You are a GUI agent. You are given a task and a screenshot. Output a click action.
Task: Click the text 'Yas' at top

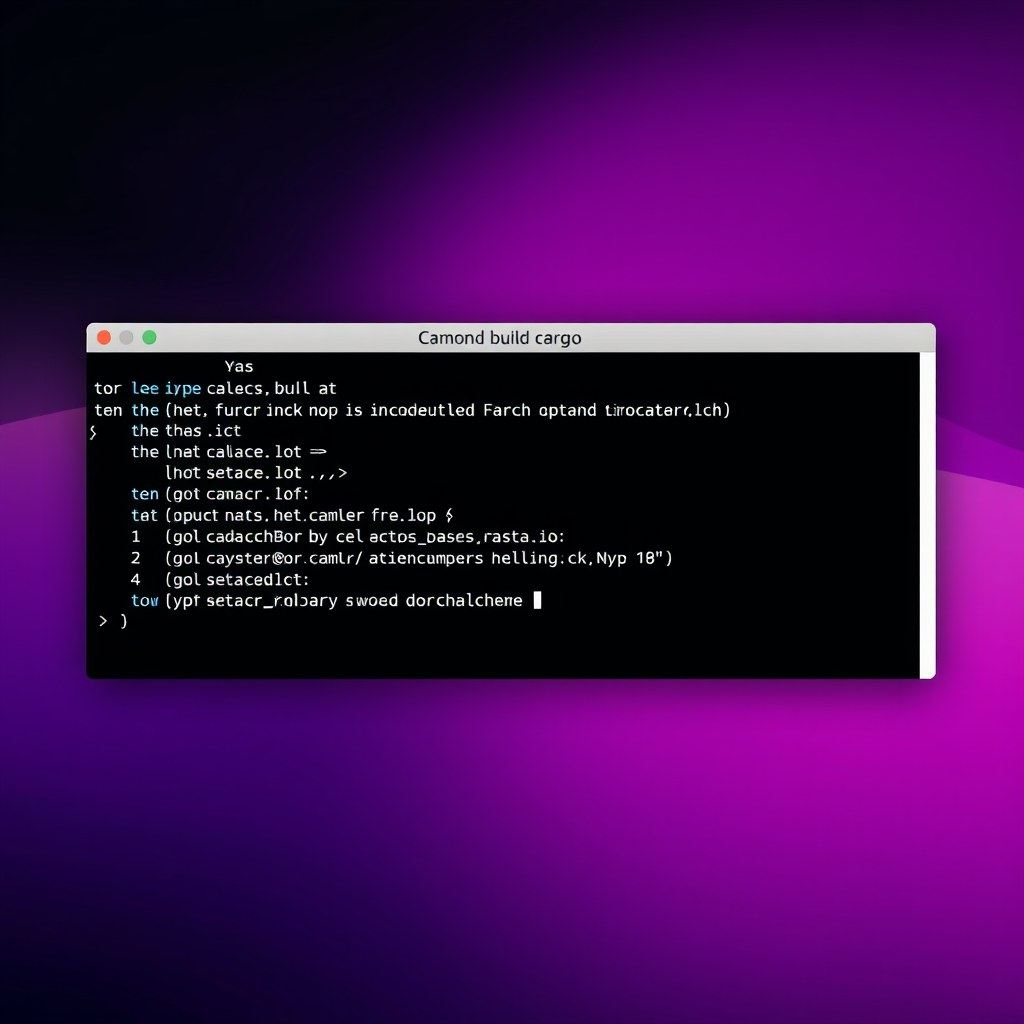point(239,366)
